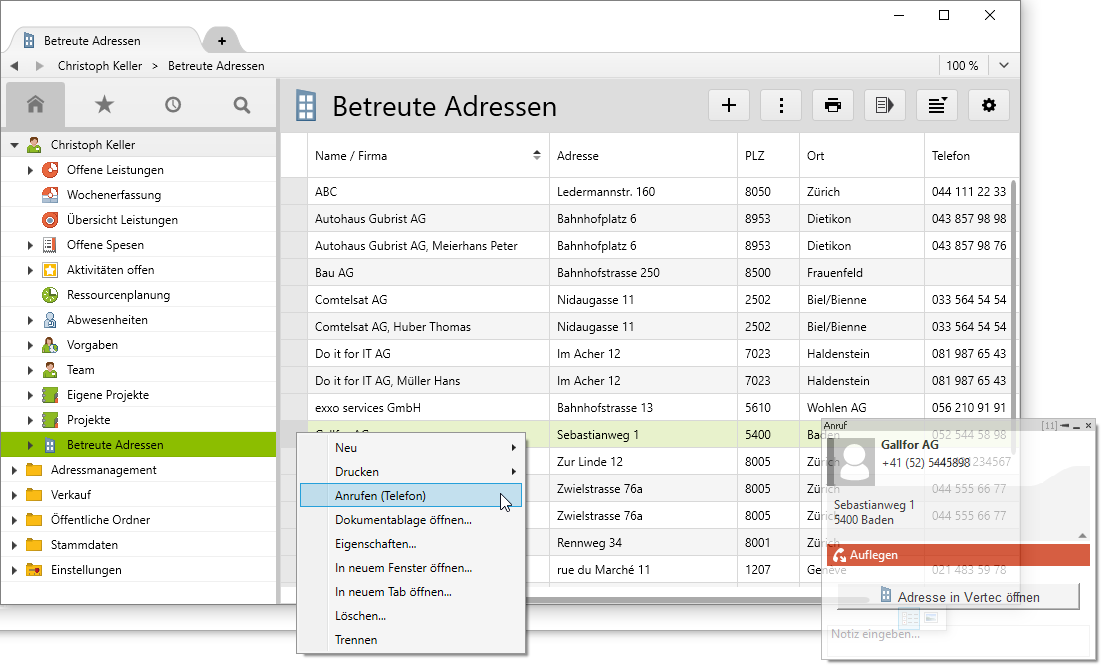Open the list settings gear icon
1106x668 pixels.
[989, 105]
